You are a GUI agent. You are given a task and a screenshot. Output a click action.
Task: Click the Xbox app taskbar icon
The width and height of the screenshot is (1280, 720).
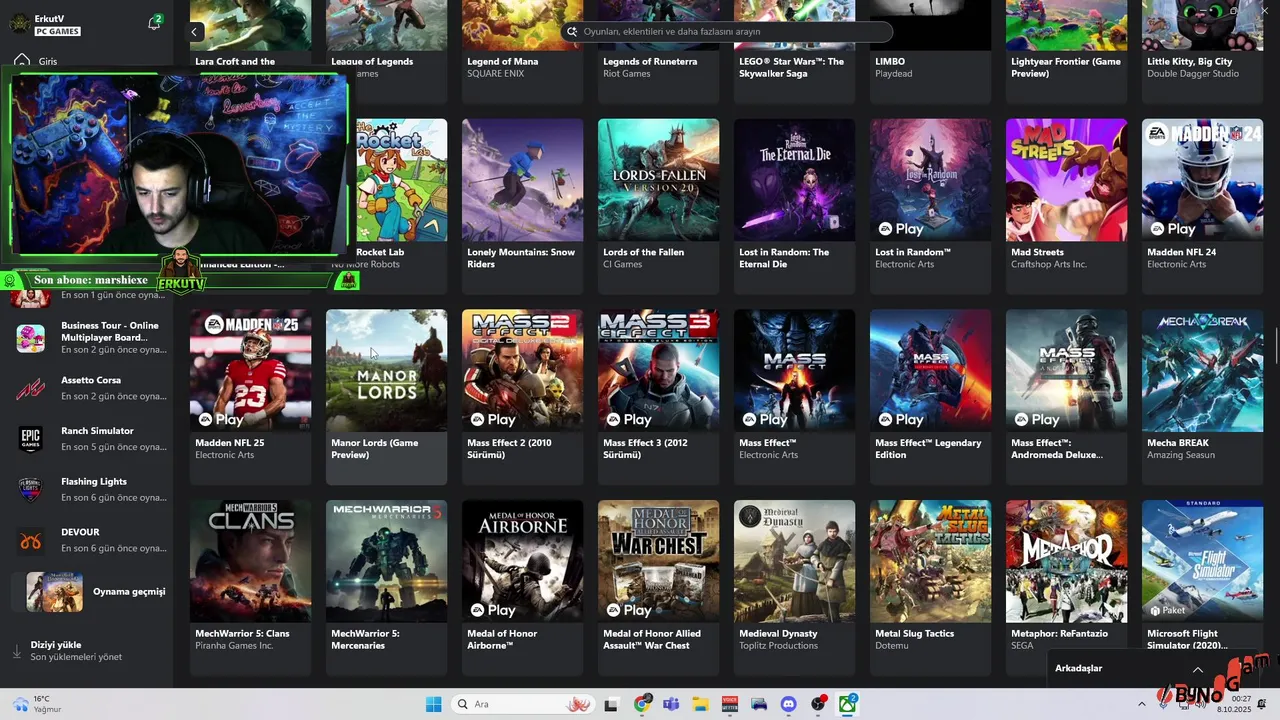(847, 704)
